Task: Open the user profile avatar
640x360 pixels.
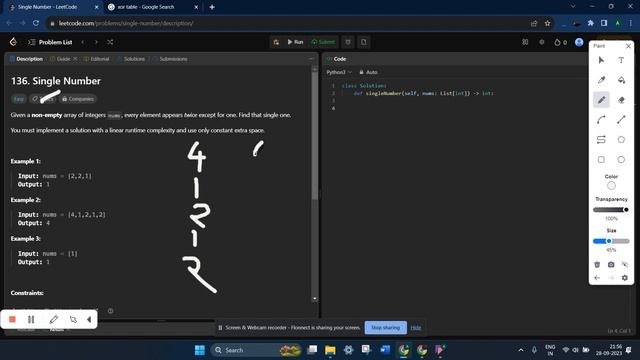Action: click(579, 42)
